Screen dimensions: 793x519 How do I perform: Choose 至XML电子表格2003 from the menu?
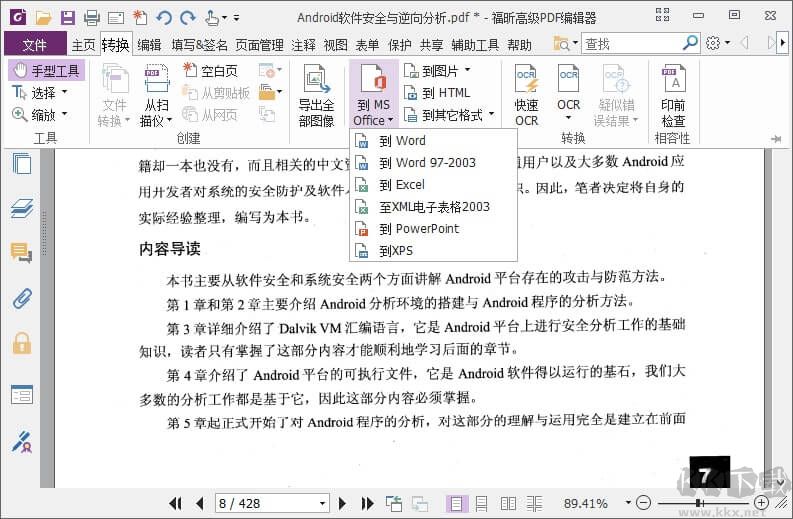(x=433, y=207)
